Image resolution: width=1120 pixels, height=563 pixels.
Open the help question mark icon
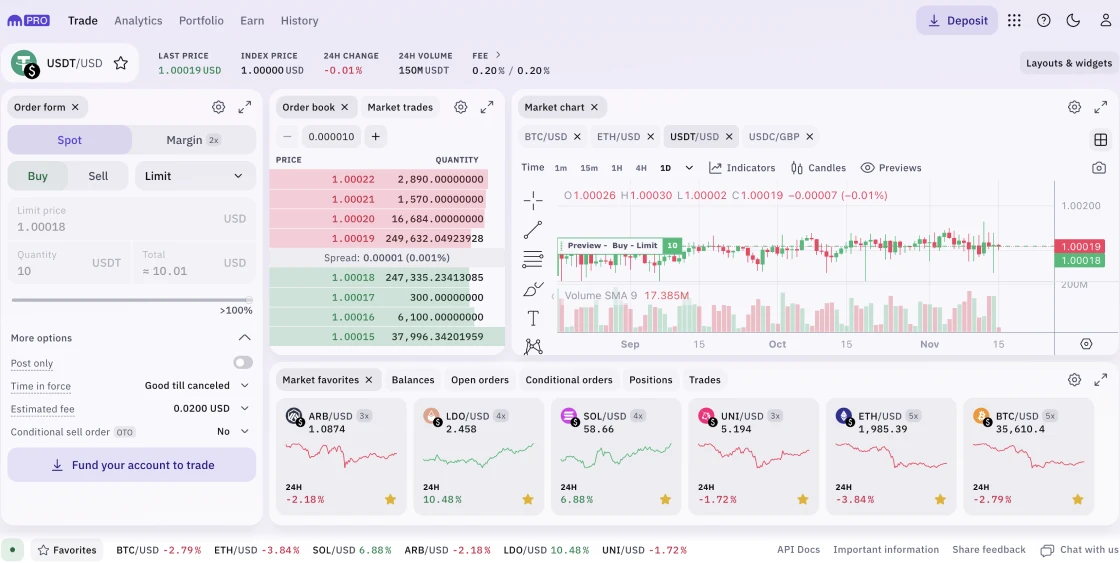pos(1044,21)
